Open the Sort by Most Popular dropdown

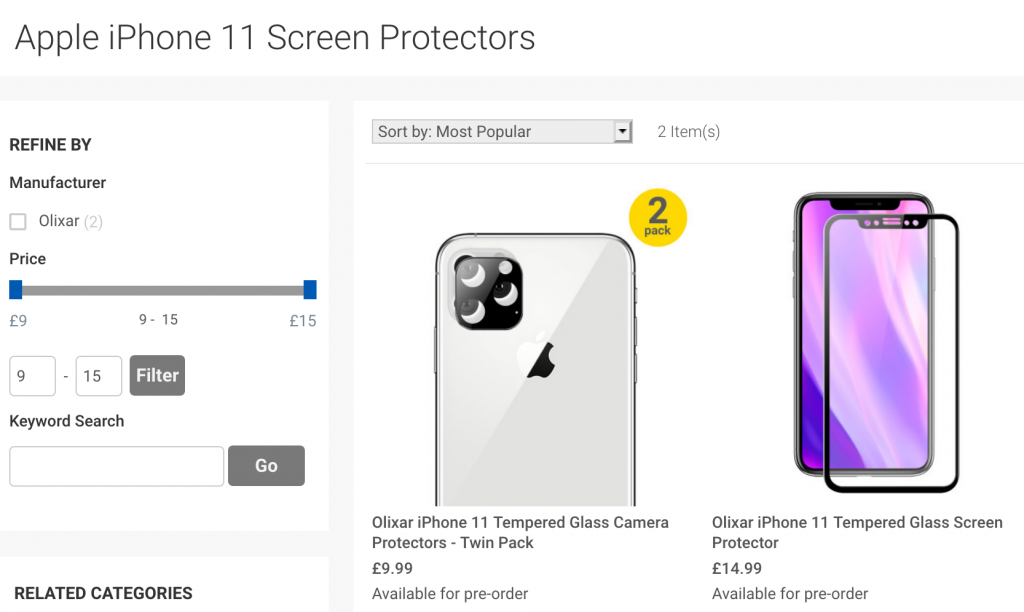pos(493,131)
